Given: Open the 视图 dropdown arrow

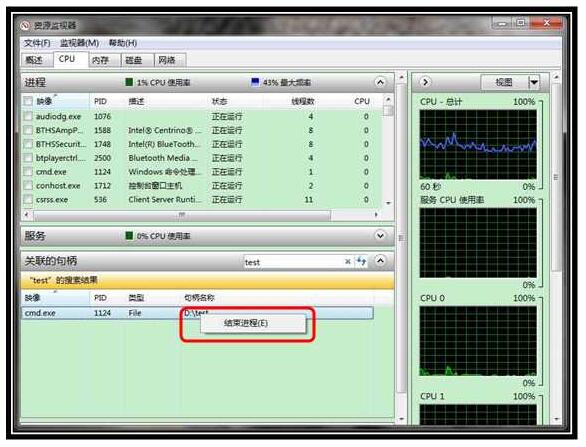Looking at the screenshot, I should 534,82.
